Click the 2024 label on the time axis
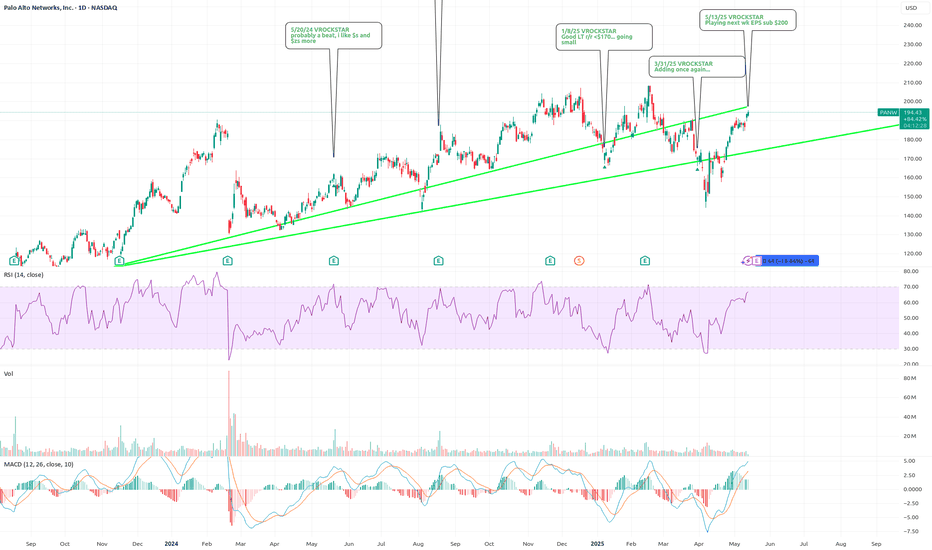Viewport: 932px width, 550px height. point(171,544)
